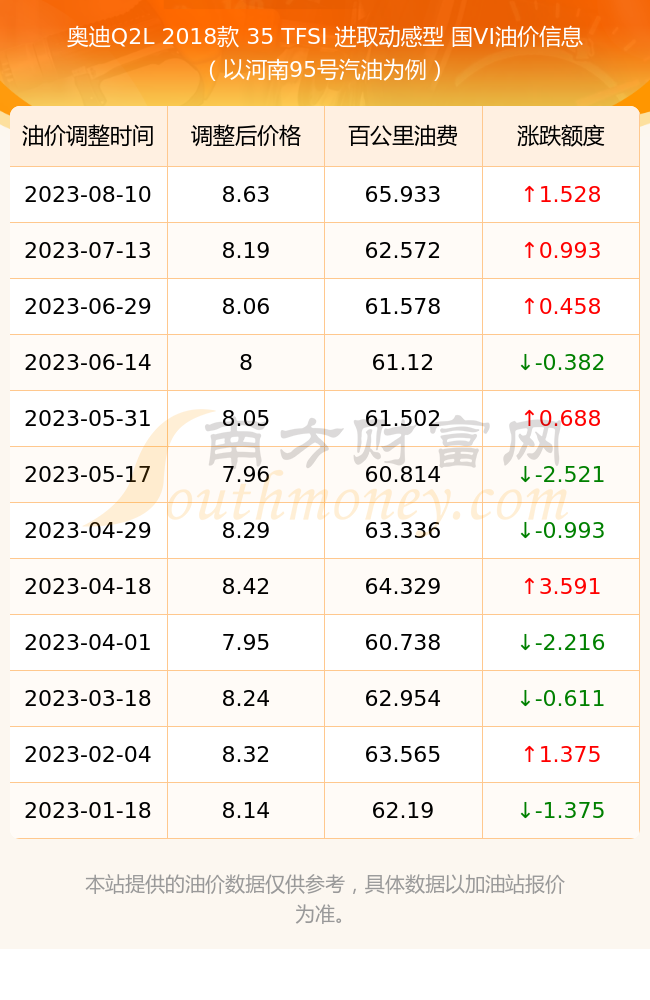Select the green ↓-0.611 change value

[561, 698]
